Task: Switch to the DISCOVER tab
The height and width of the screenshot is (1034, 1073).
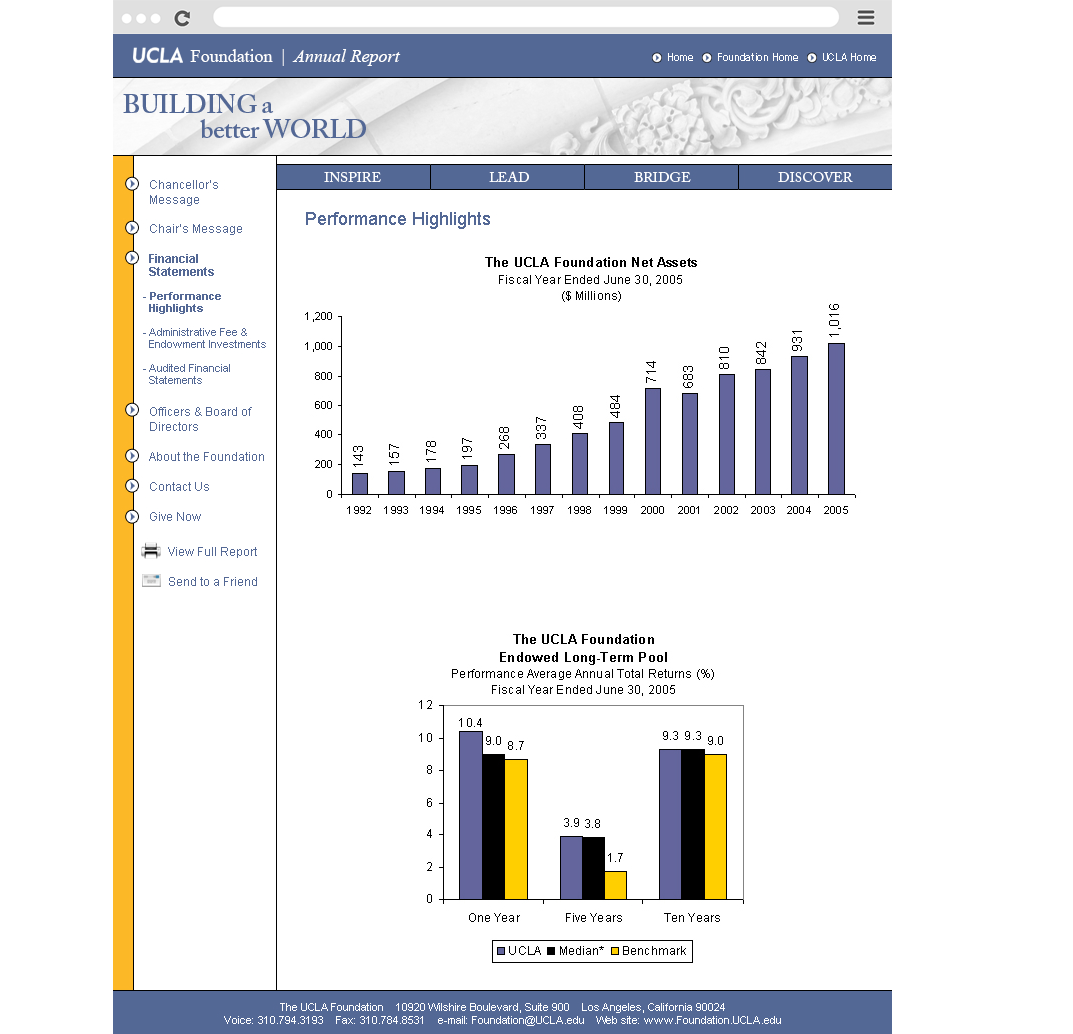Action: 815,177
